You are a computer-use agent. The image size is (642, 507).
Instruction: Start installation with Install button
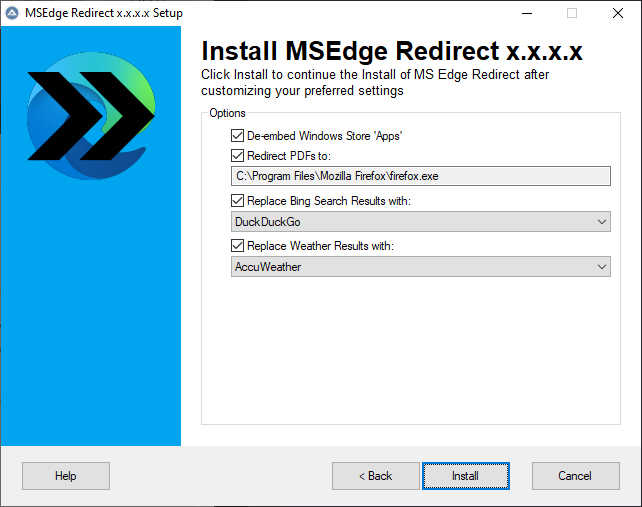pyautogui.click(x=466, y=476)
